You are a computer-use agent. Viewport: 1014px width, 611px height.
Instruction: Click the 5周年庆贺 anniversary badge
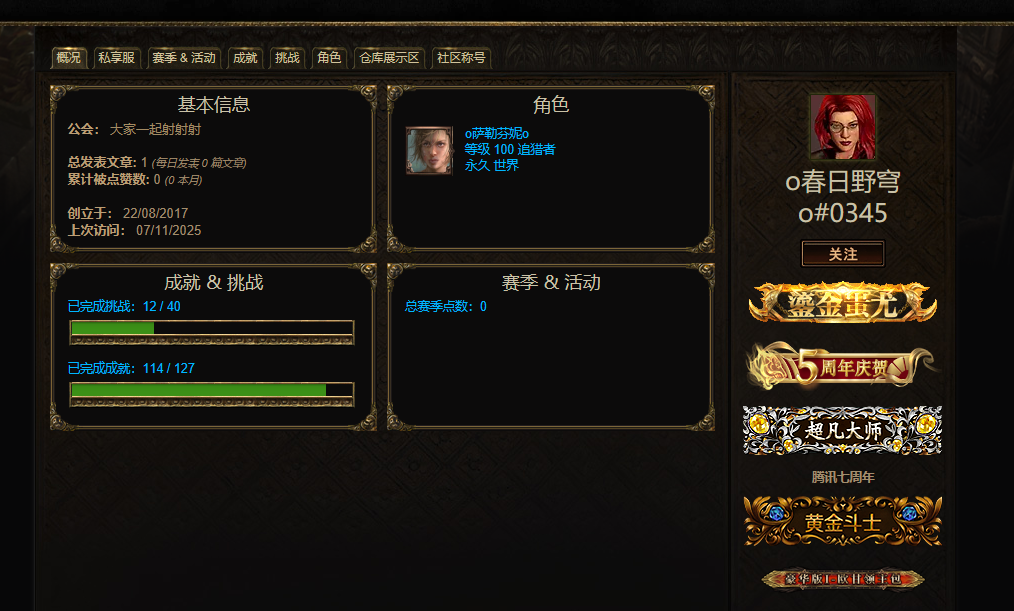coord(843,367)
